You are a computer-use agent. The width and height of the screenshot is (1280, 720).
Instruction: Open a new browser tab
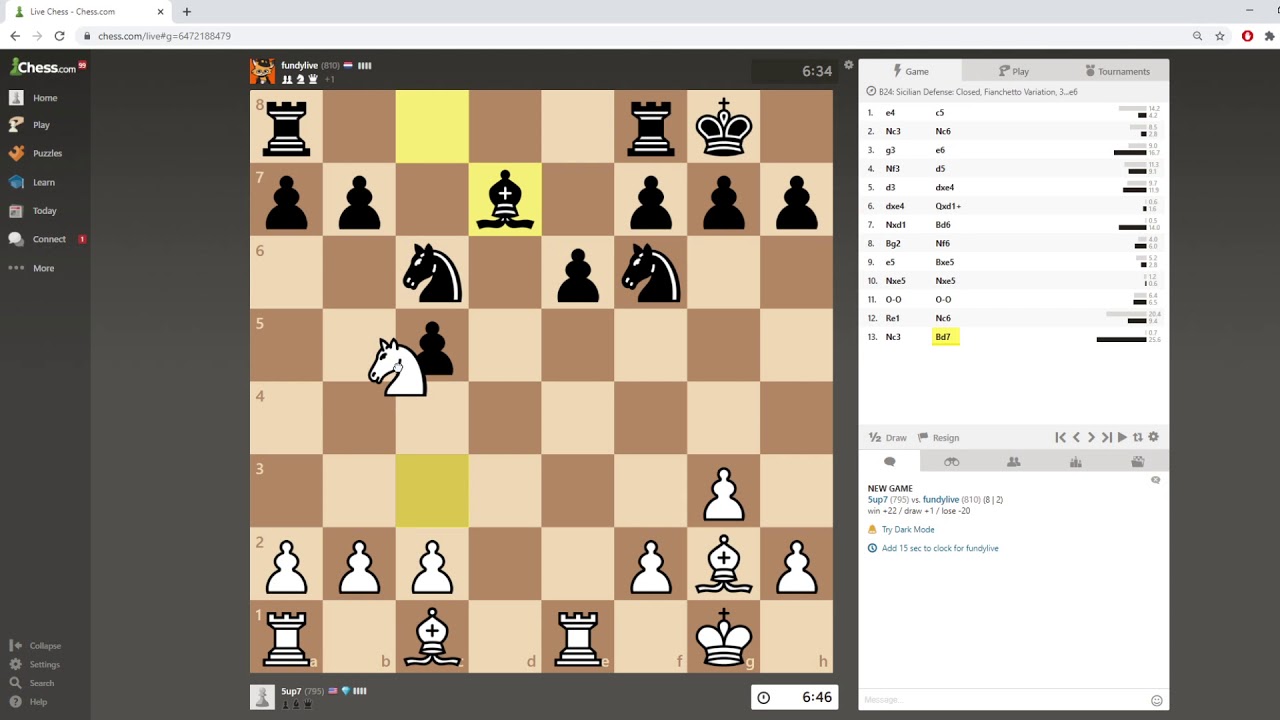186,12
